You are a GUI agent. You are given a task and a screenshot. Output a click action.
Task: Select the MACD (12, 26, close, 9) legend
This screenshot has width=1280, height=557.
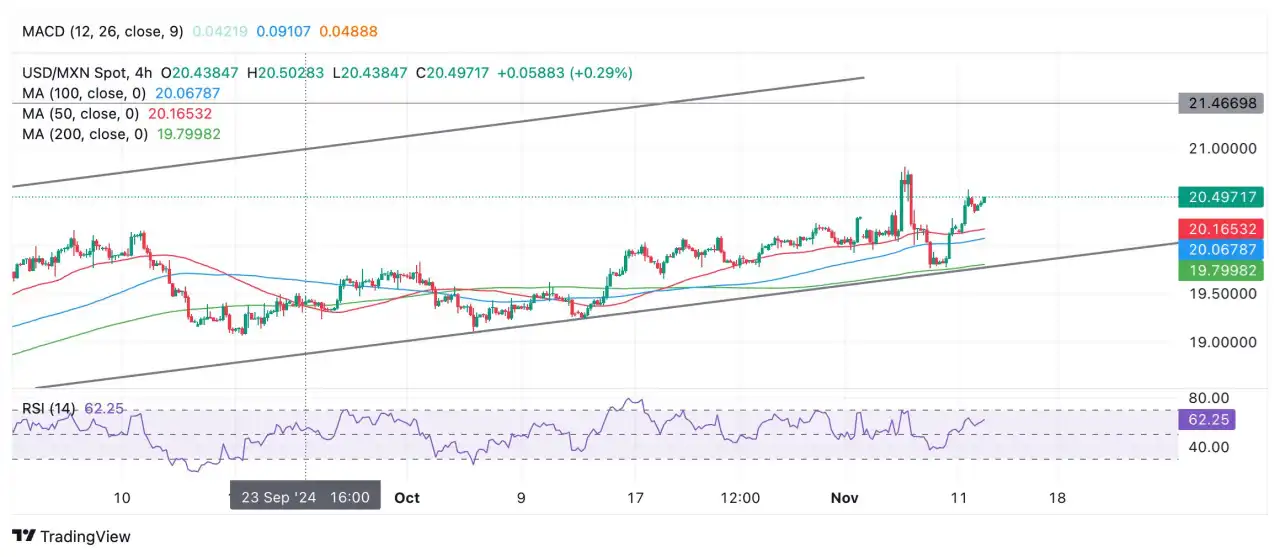coord(103,31)
